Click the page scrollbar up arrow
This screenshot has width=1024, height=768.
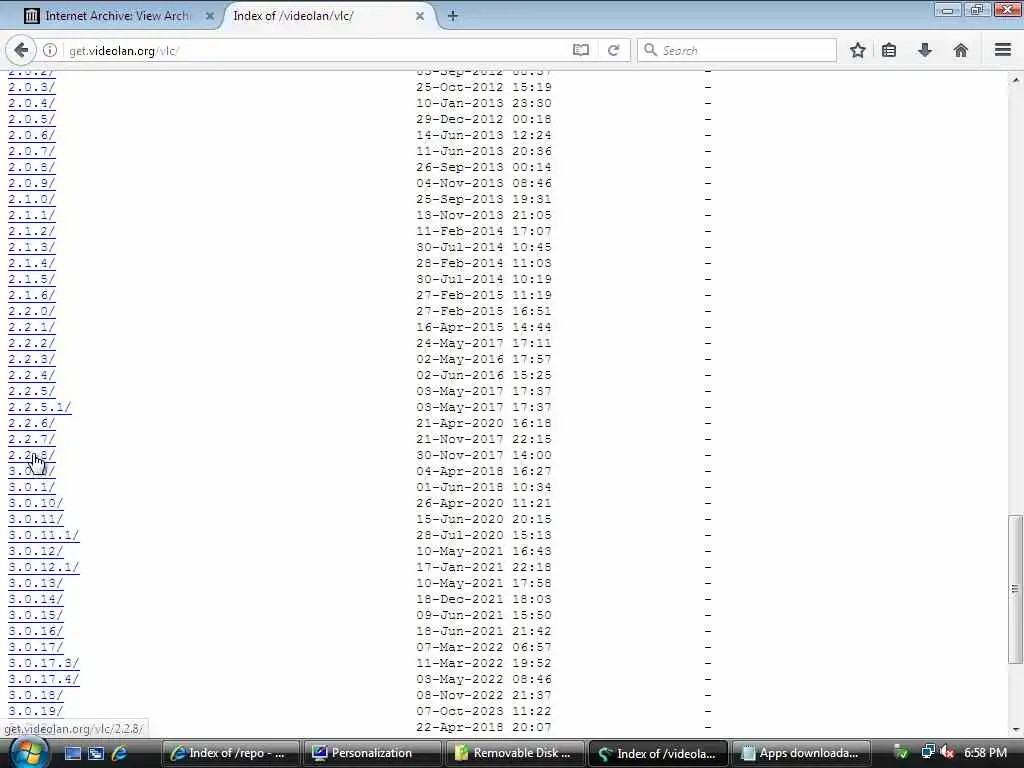(1015, 80)
